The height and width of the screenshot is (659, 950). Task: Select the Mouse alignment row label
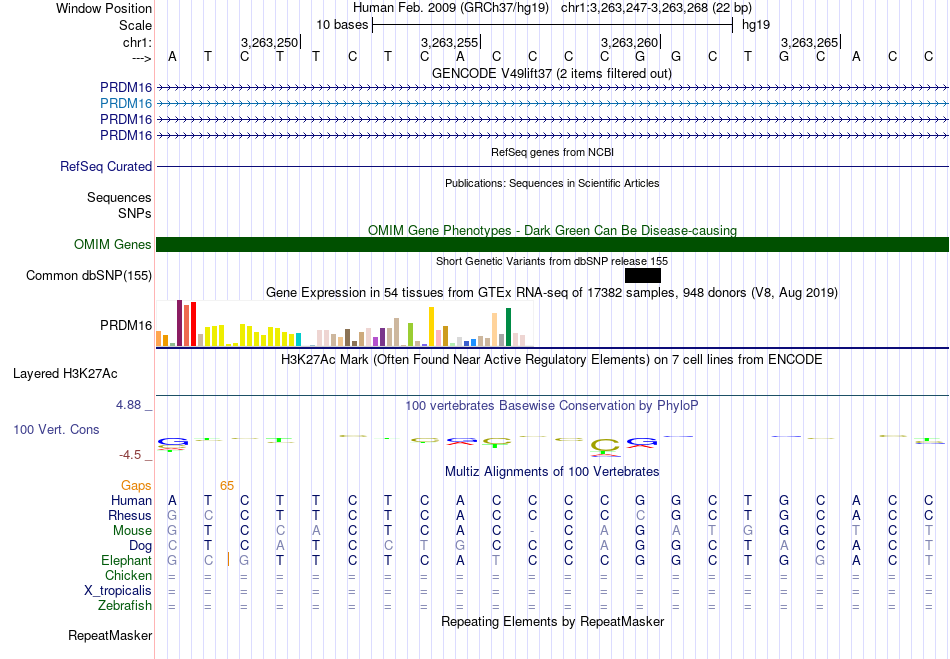132,531
